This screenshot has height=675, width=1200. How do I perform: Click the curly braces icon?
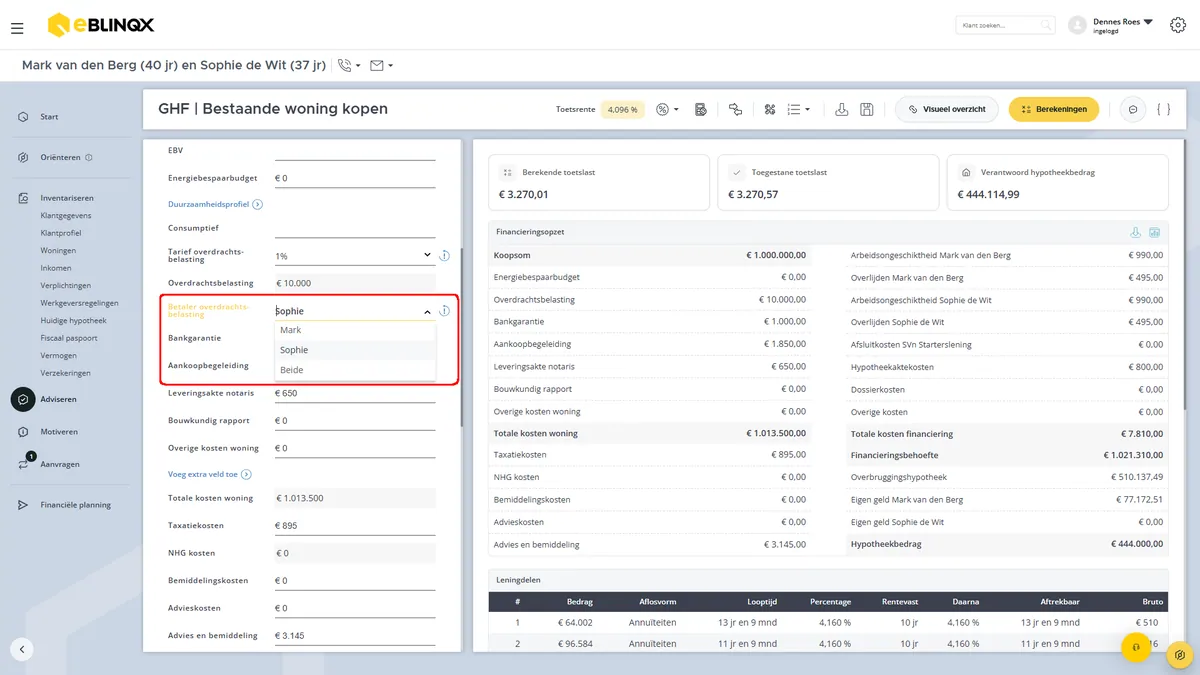coord(1163,109)
